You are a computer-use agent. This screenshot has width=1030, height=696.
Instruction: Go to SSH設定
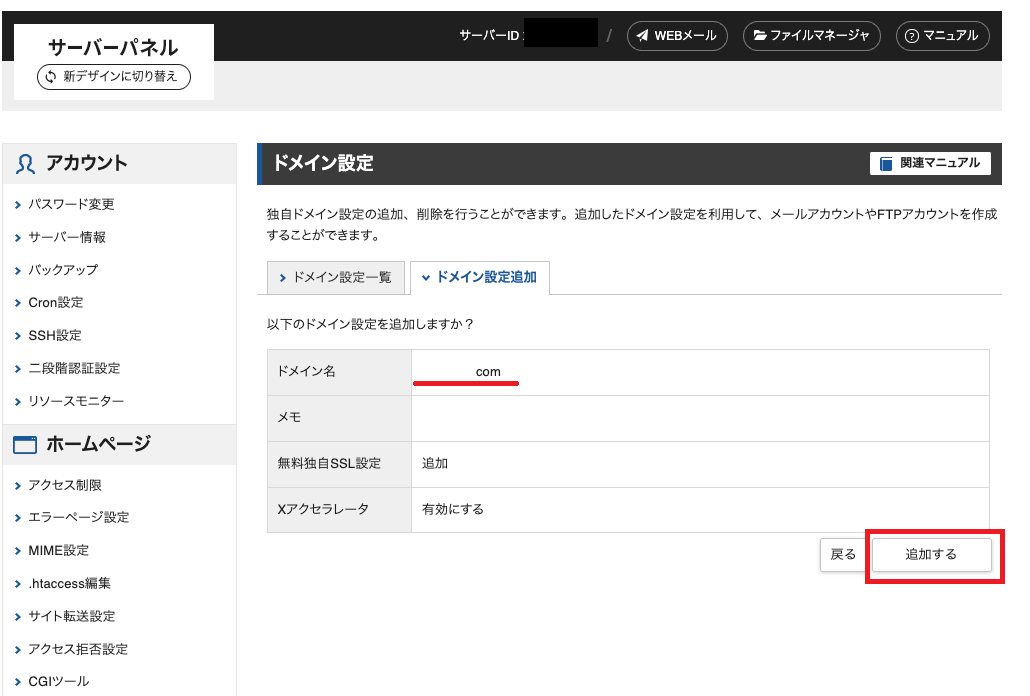click(55, 336)
